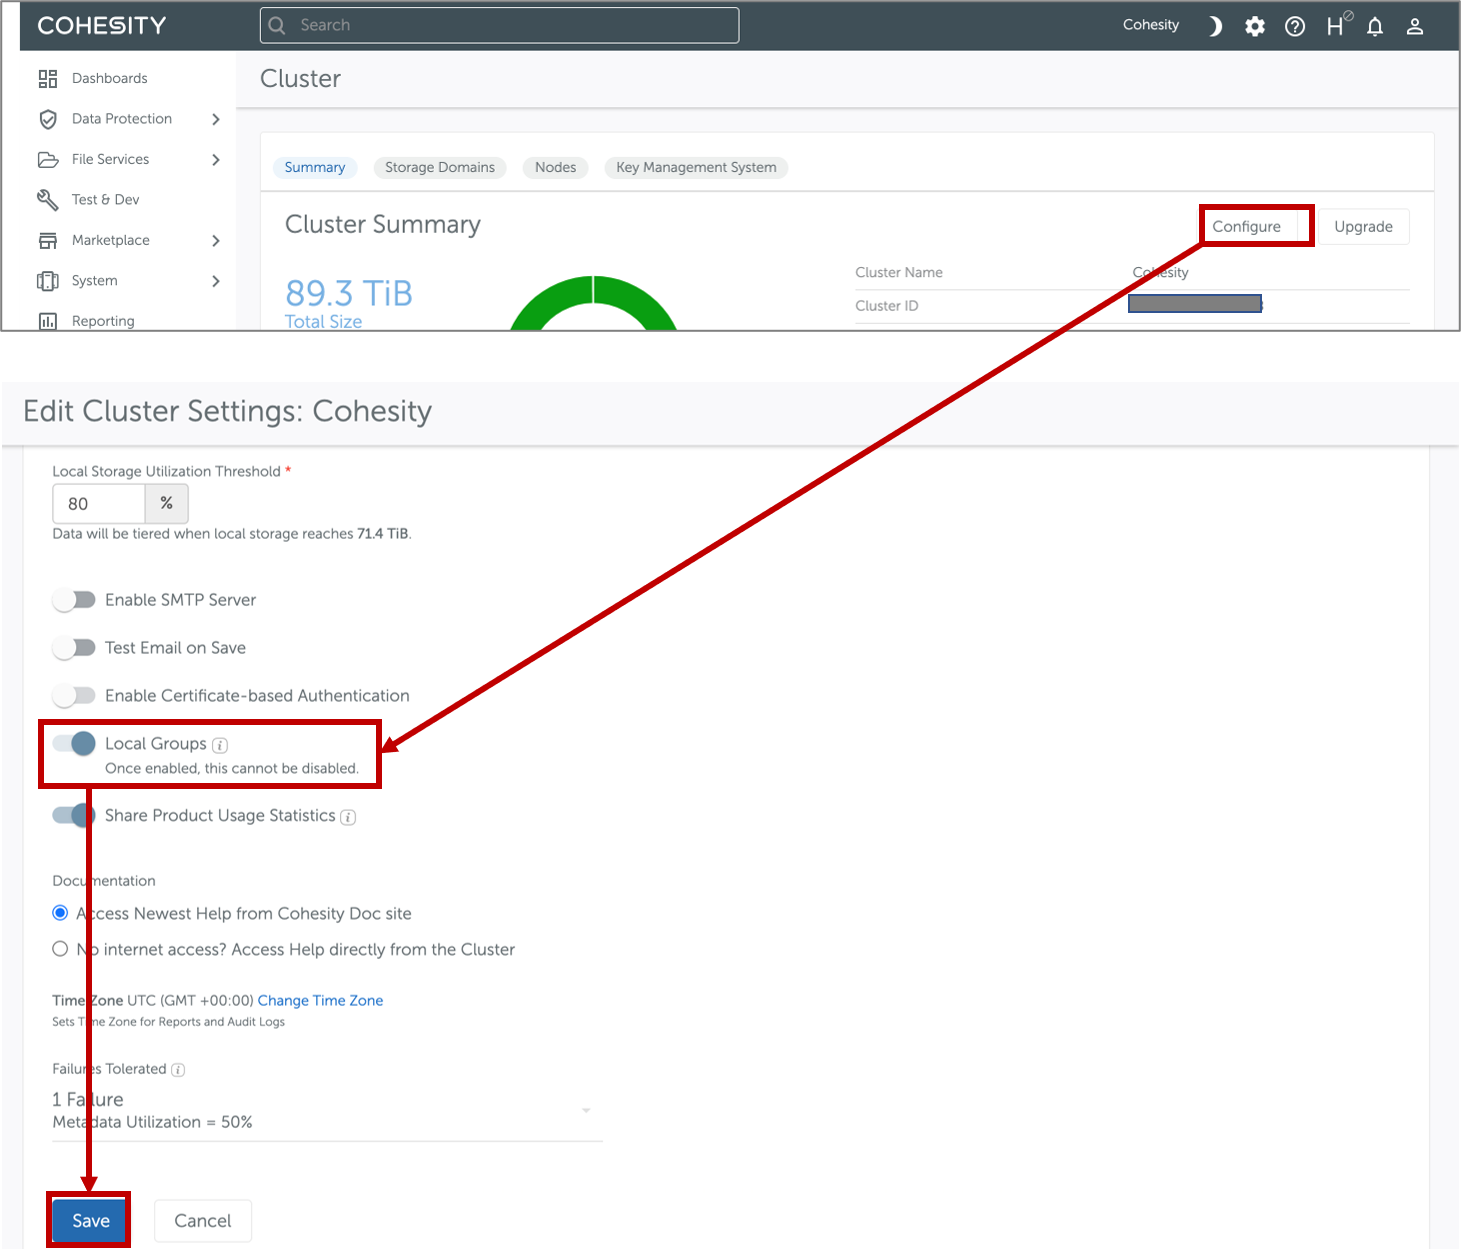Click the Cluster Summary heading
This screenshot has height=1249, width=1461.
383,225
